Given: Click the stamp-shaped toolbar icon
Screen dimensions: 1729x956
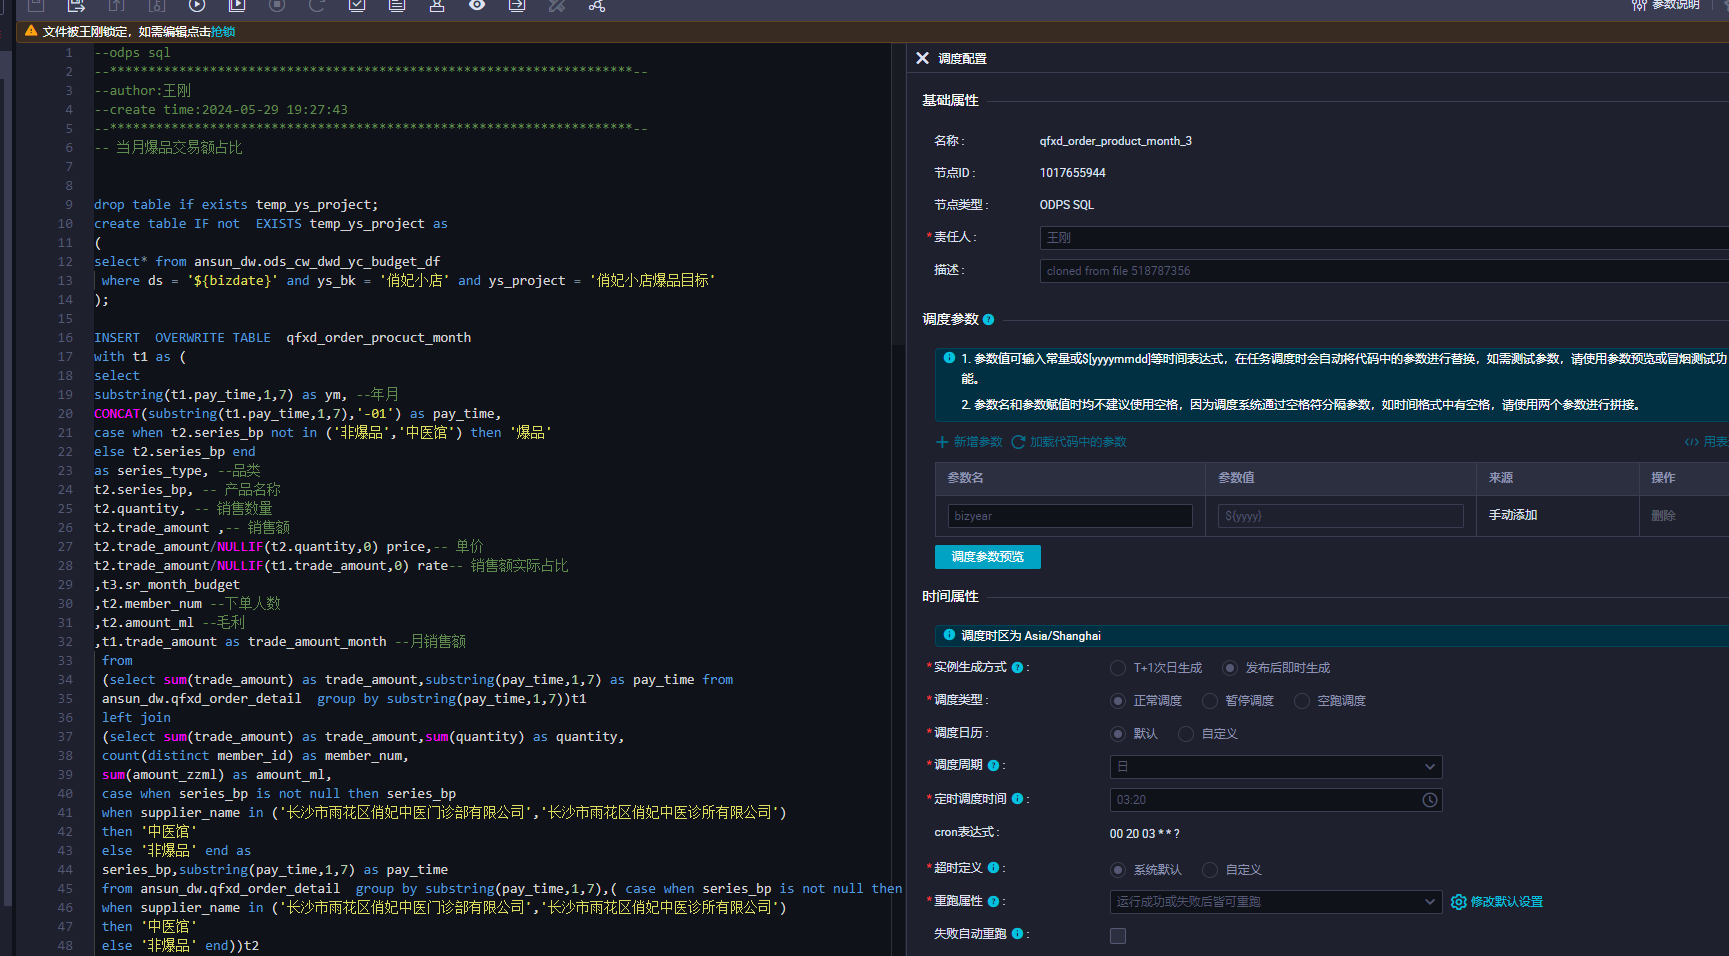Looking at the screenshot, I should (437, 5).
